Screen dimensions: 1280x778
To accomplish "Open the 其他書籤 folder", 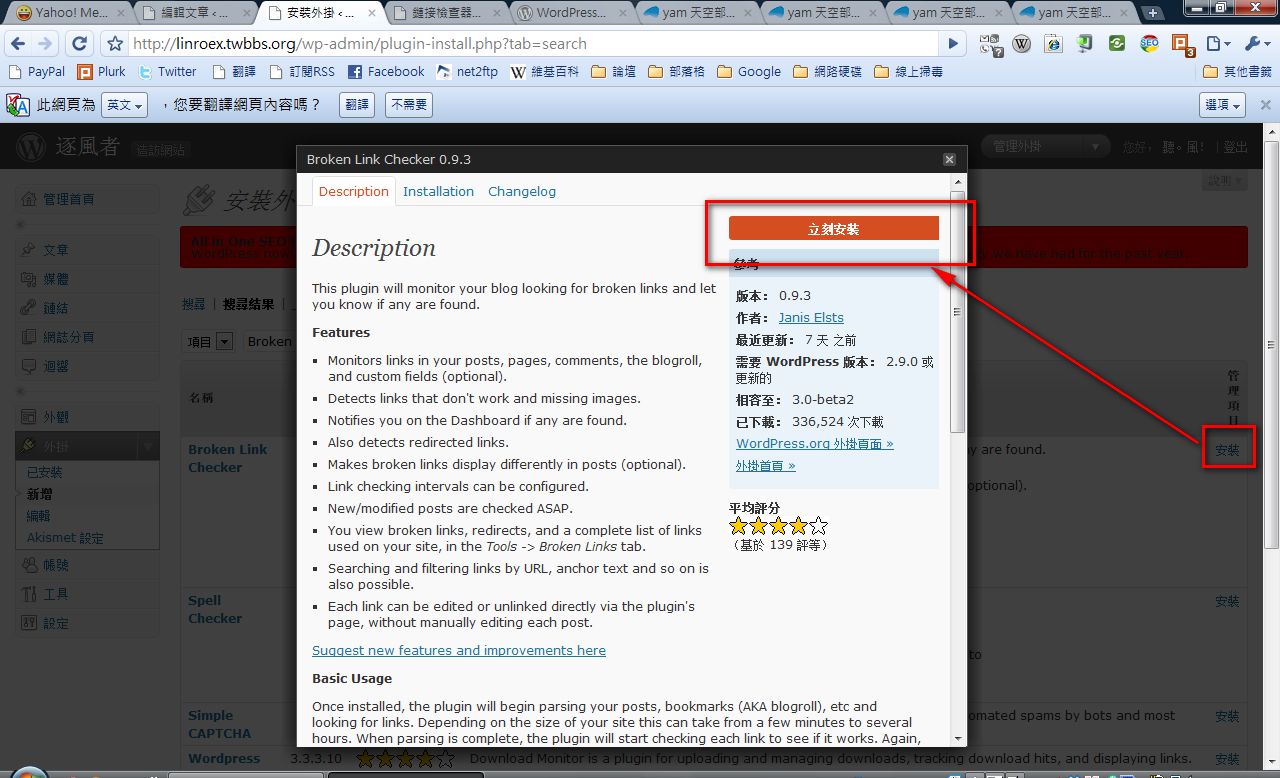I will 1238,72.
